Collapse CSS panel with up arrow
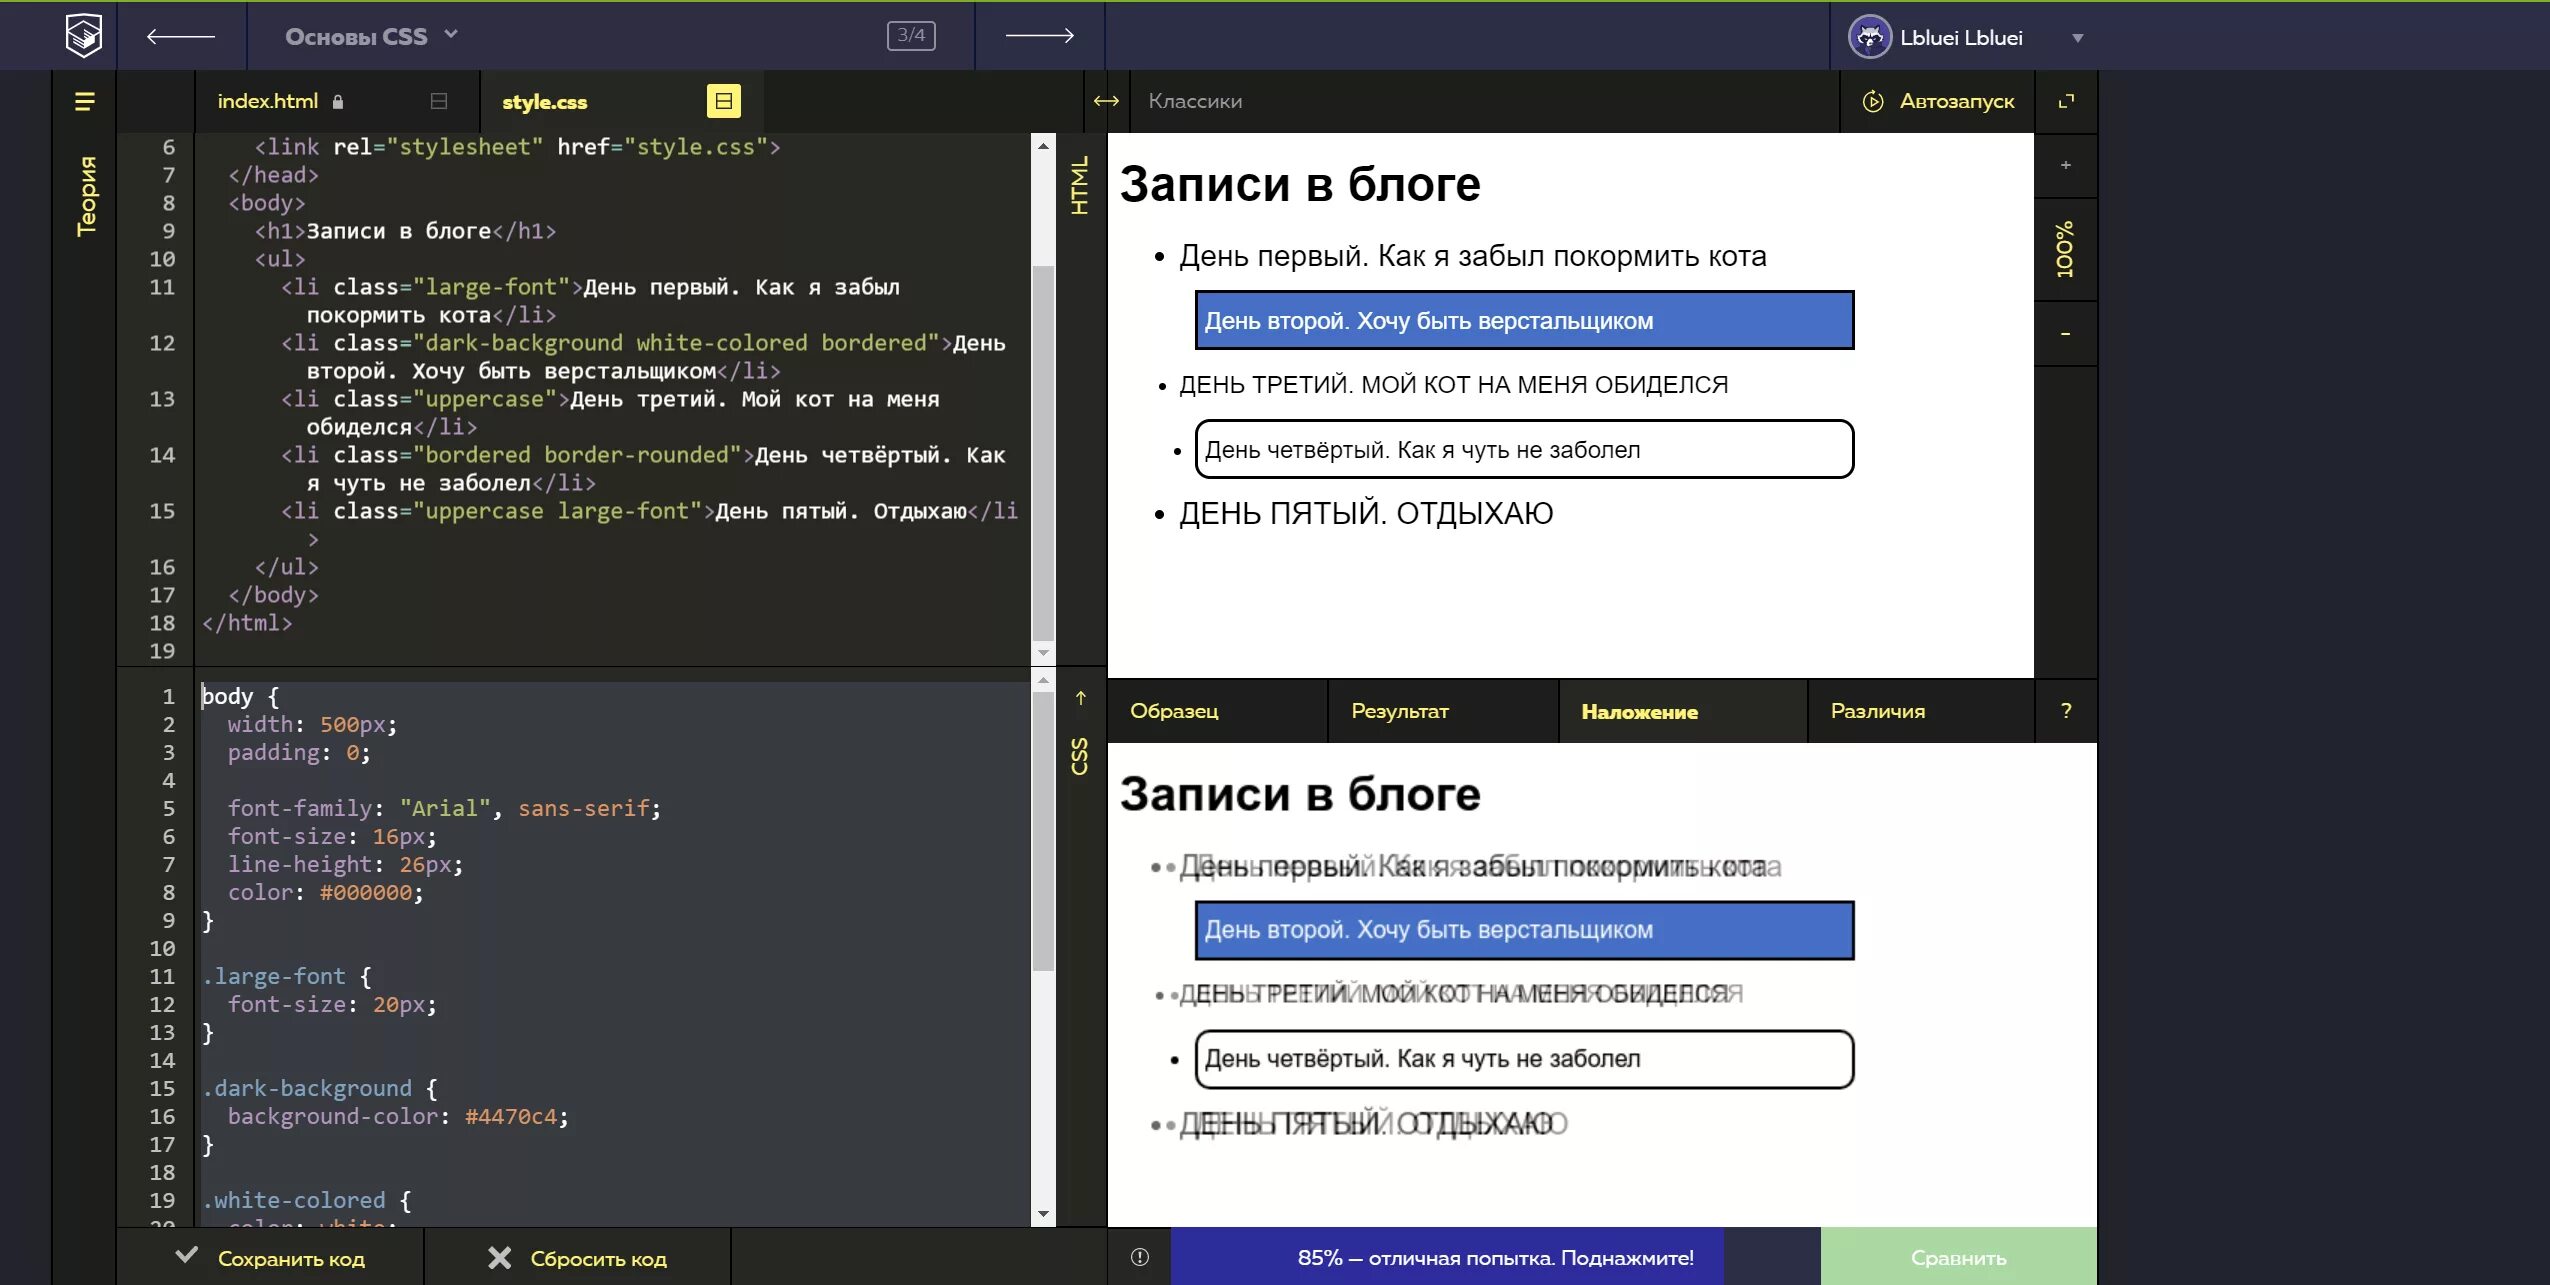This screenshot has height=1285, width=2550. (x=1081, y=698)
